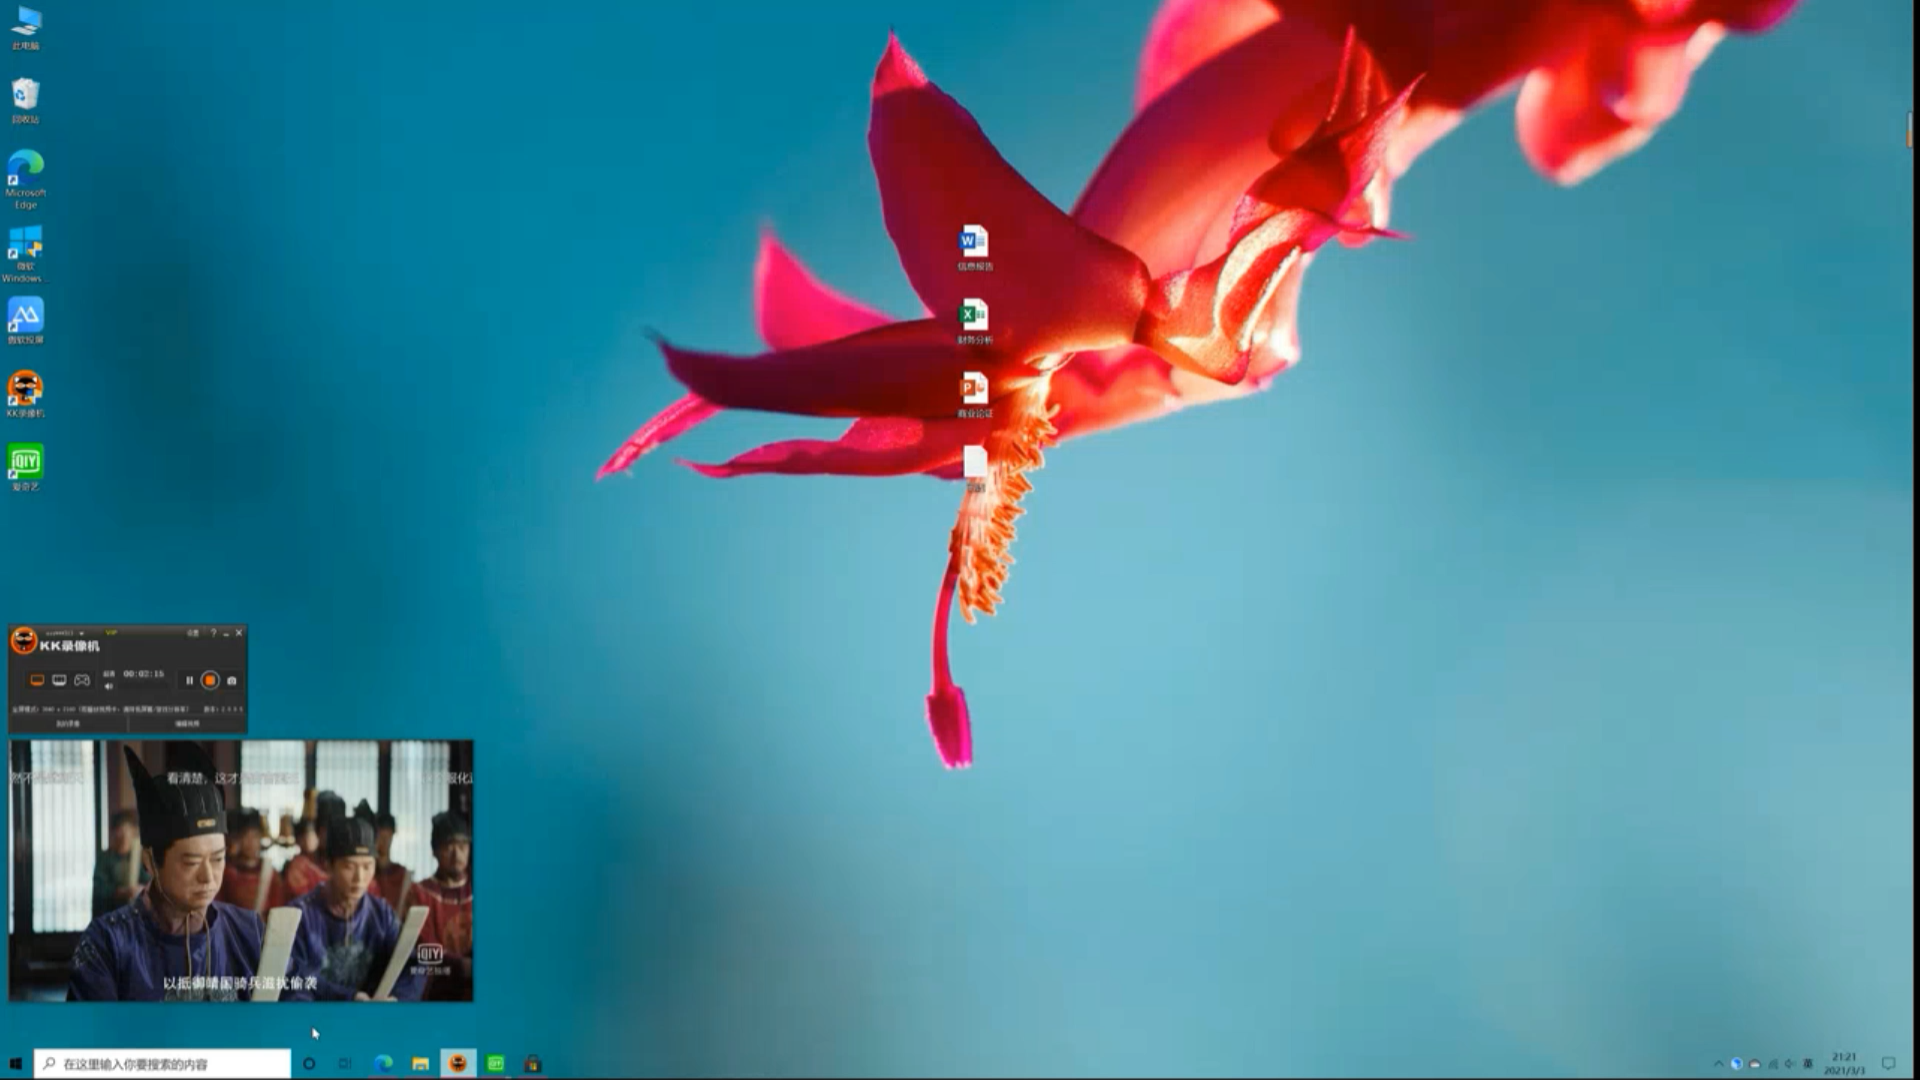Viewport: 1920px width, 1080px height.
Task: Mute the recorder's speaker volume icon
Action: tap(108, 686)
